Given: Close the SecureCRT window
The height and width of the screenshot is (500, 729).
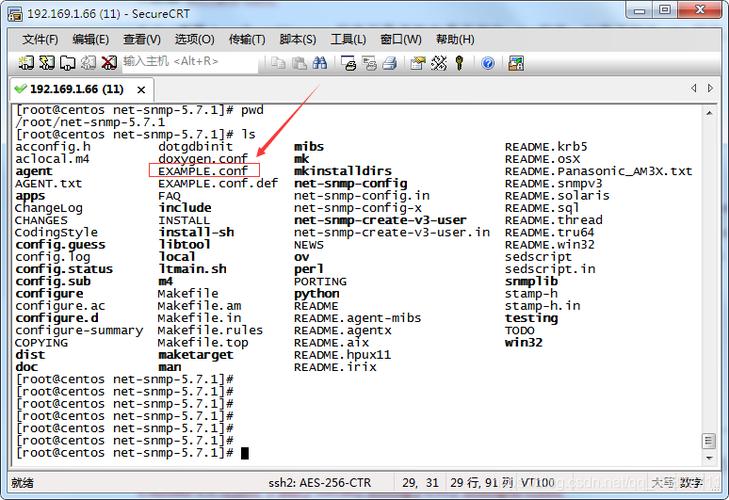Looking at the screenshot, I should click(700, 10).
